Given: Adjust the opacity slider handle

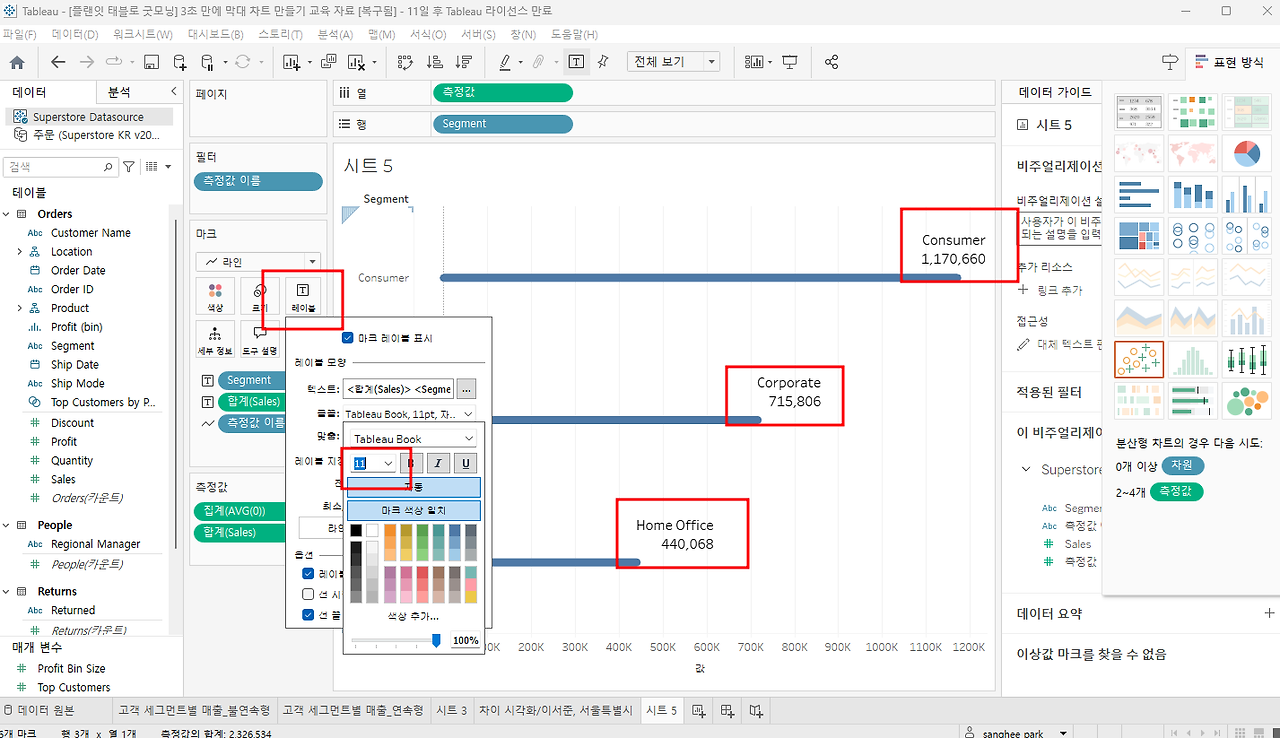Looking at the screenshot, I should [436, 640].
